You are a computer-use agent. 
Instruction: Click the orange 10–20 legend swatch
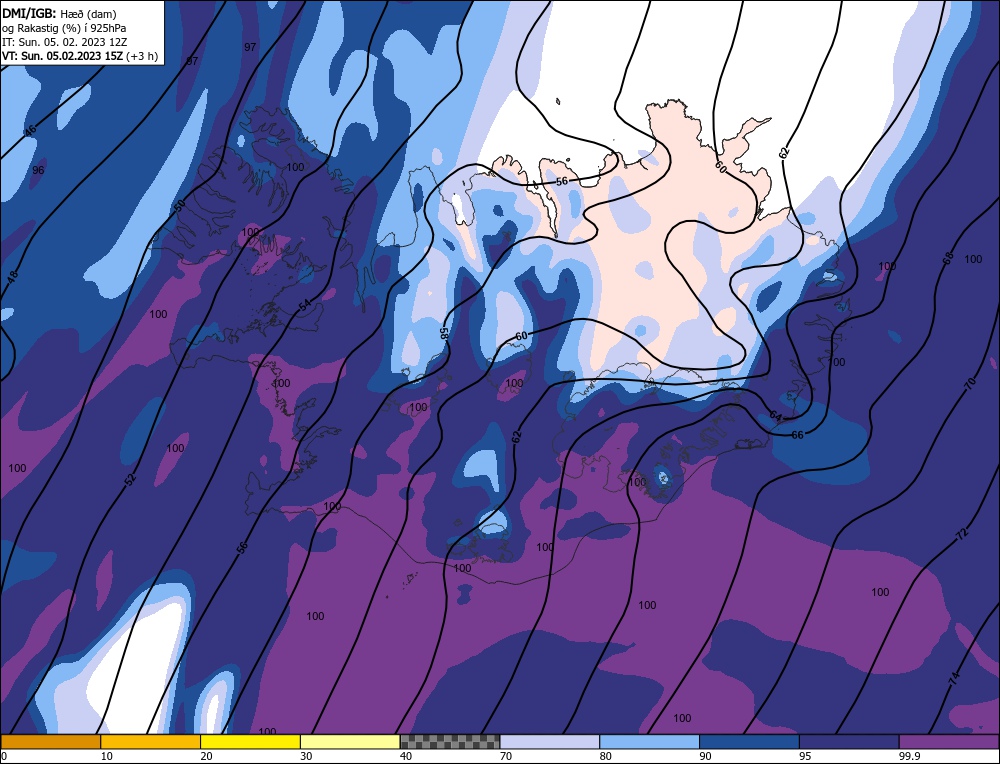151,742
